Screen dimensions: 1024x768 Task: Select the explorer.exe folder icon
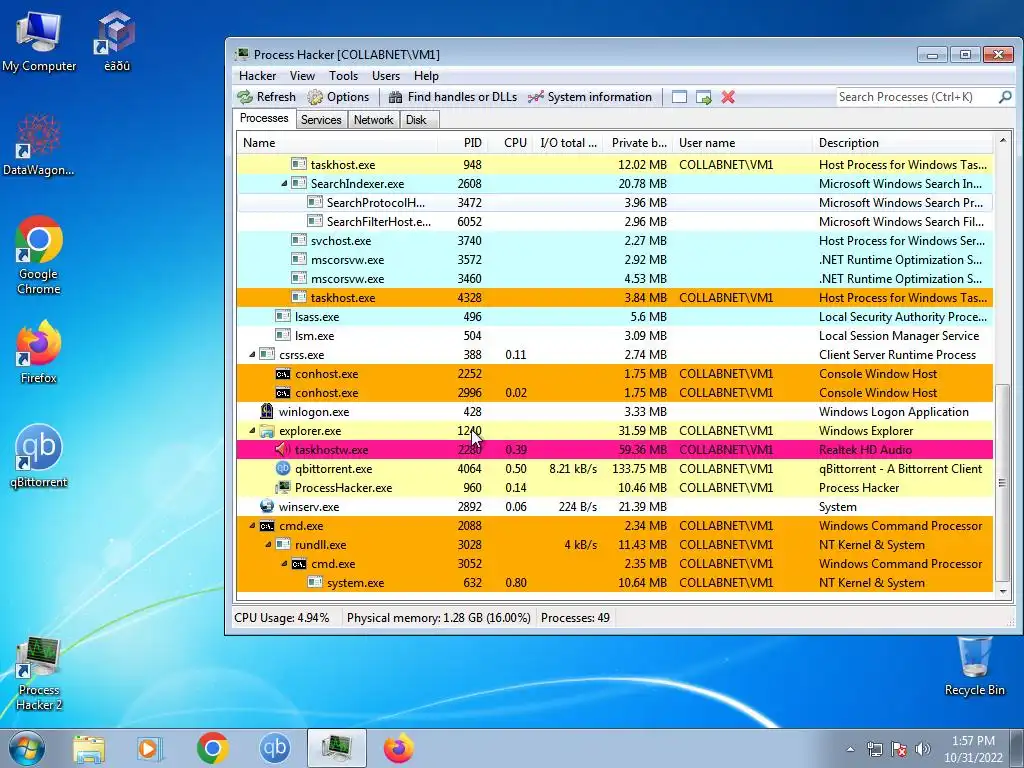266,431
